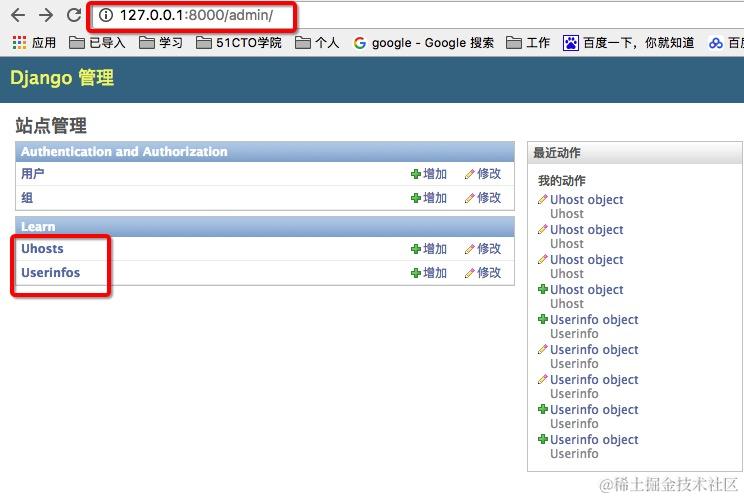Click the browser back arrow

[18, 15]
